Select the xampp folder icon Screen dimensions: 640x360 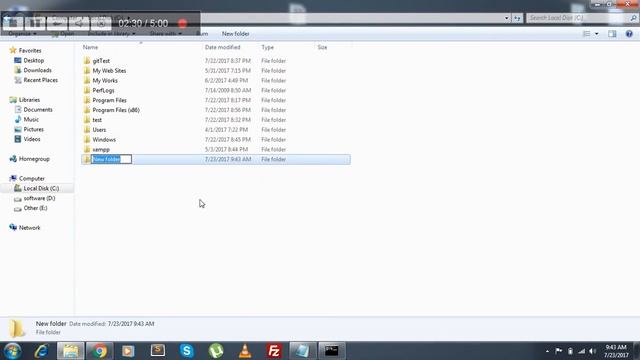(87, 149)
